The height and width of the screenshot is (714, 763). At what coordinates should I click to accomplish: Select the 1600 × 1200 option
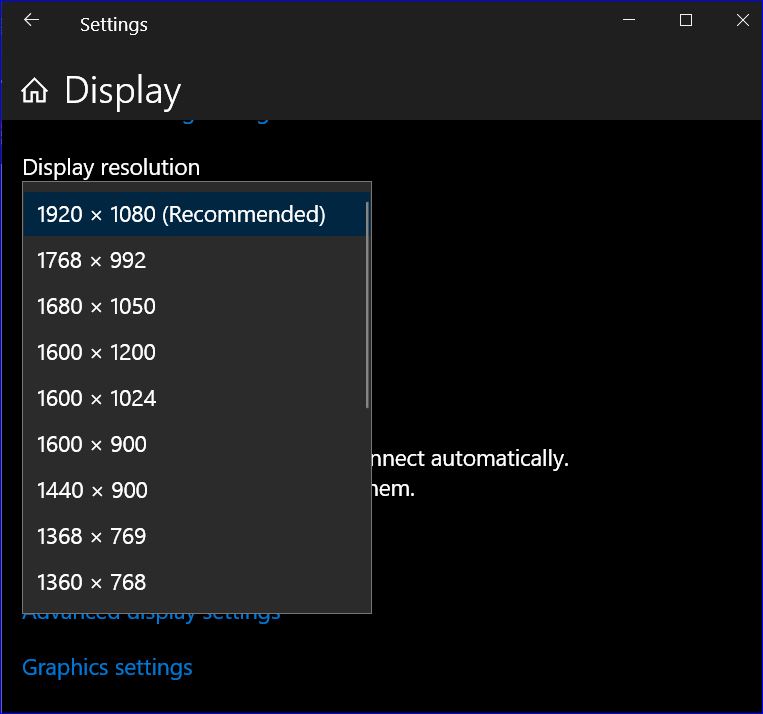[x=197, y=352]
